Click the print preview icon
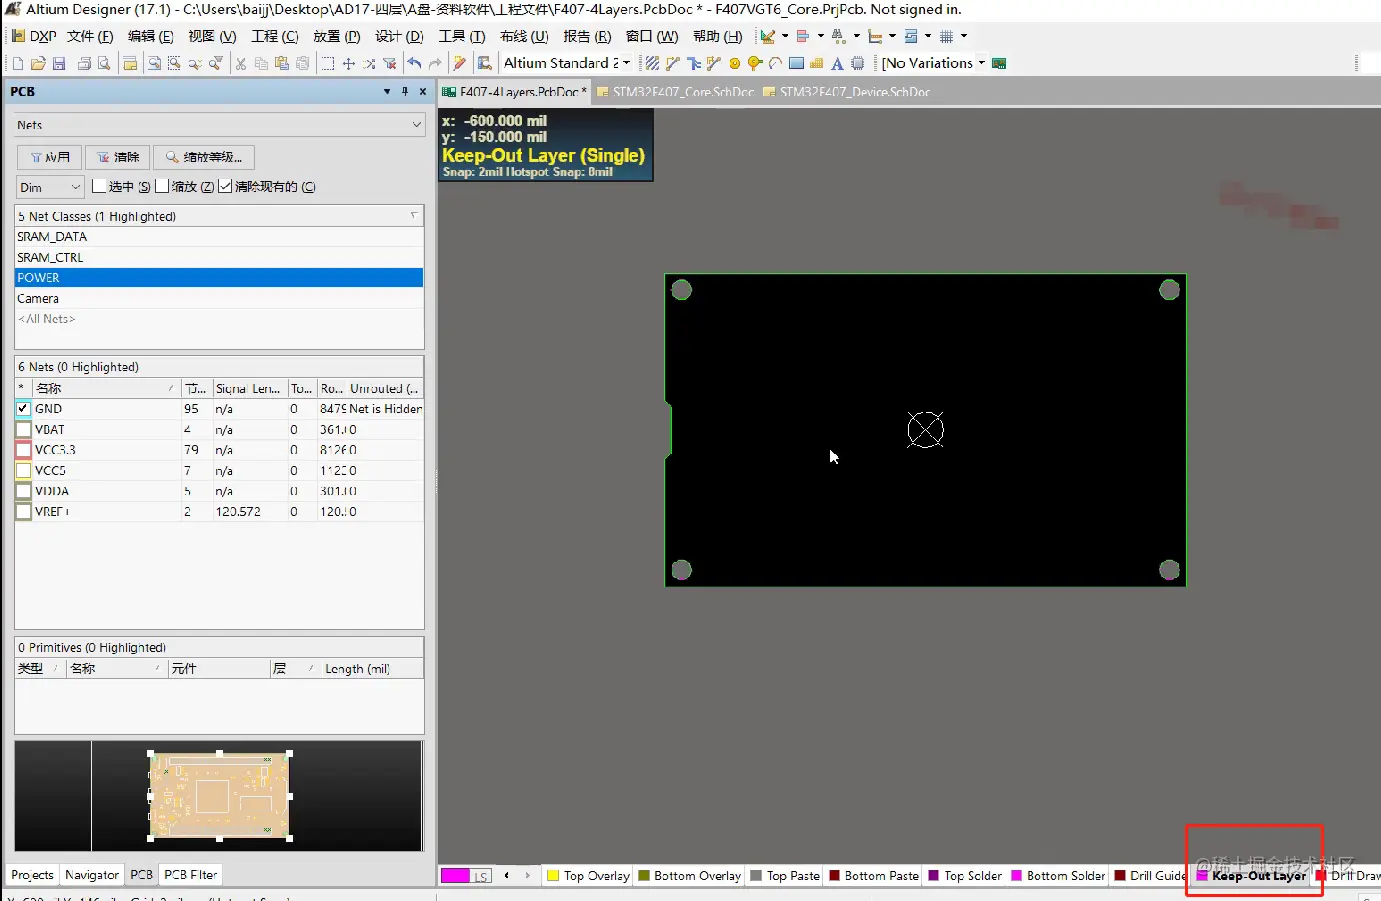The width and height of the screenshot is (1381, 901). 104,63
